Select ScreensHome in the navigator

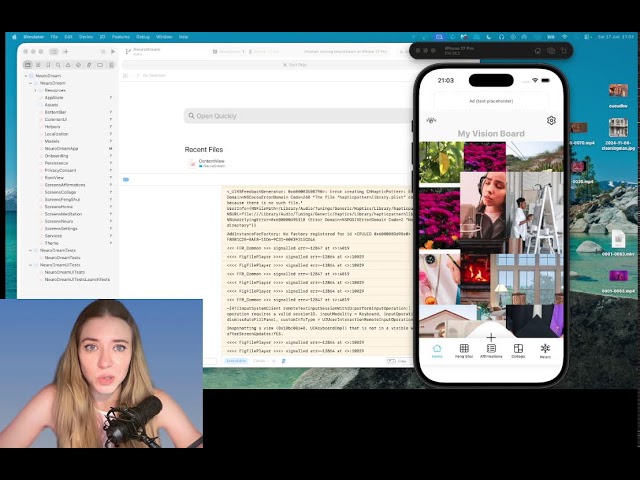[x=58, y=207]
